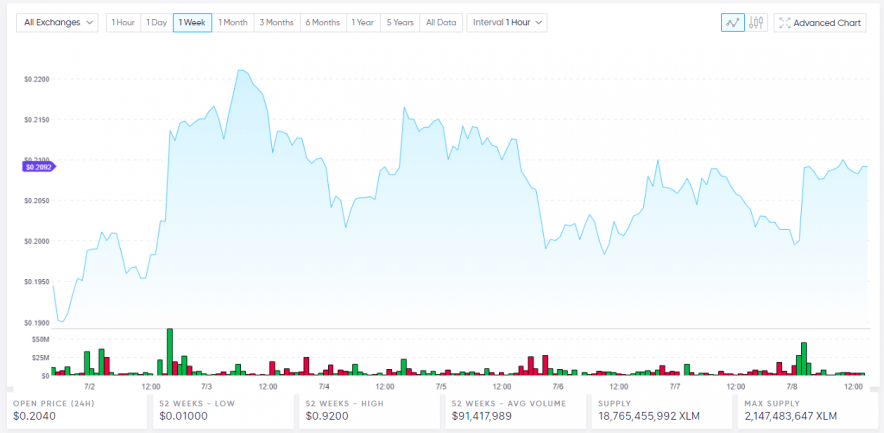Open the All Exchanges dropdown

click(57, 22)
